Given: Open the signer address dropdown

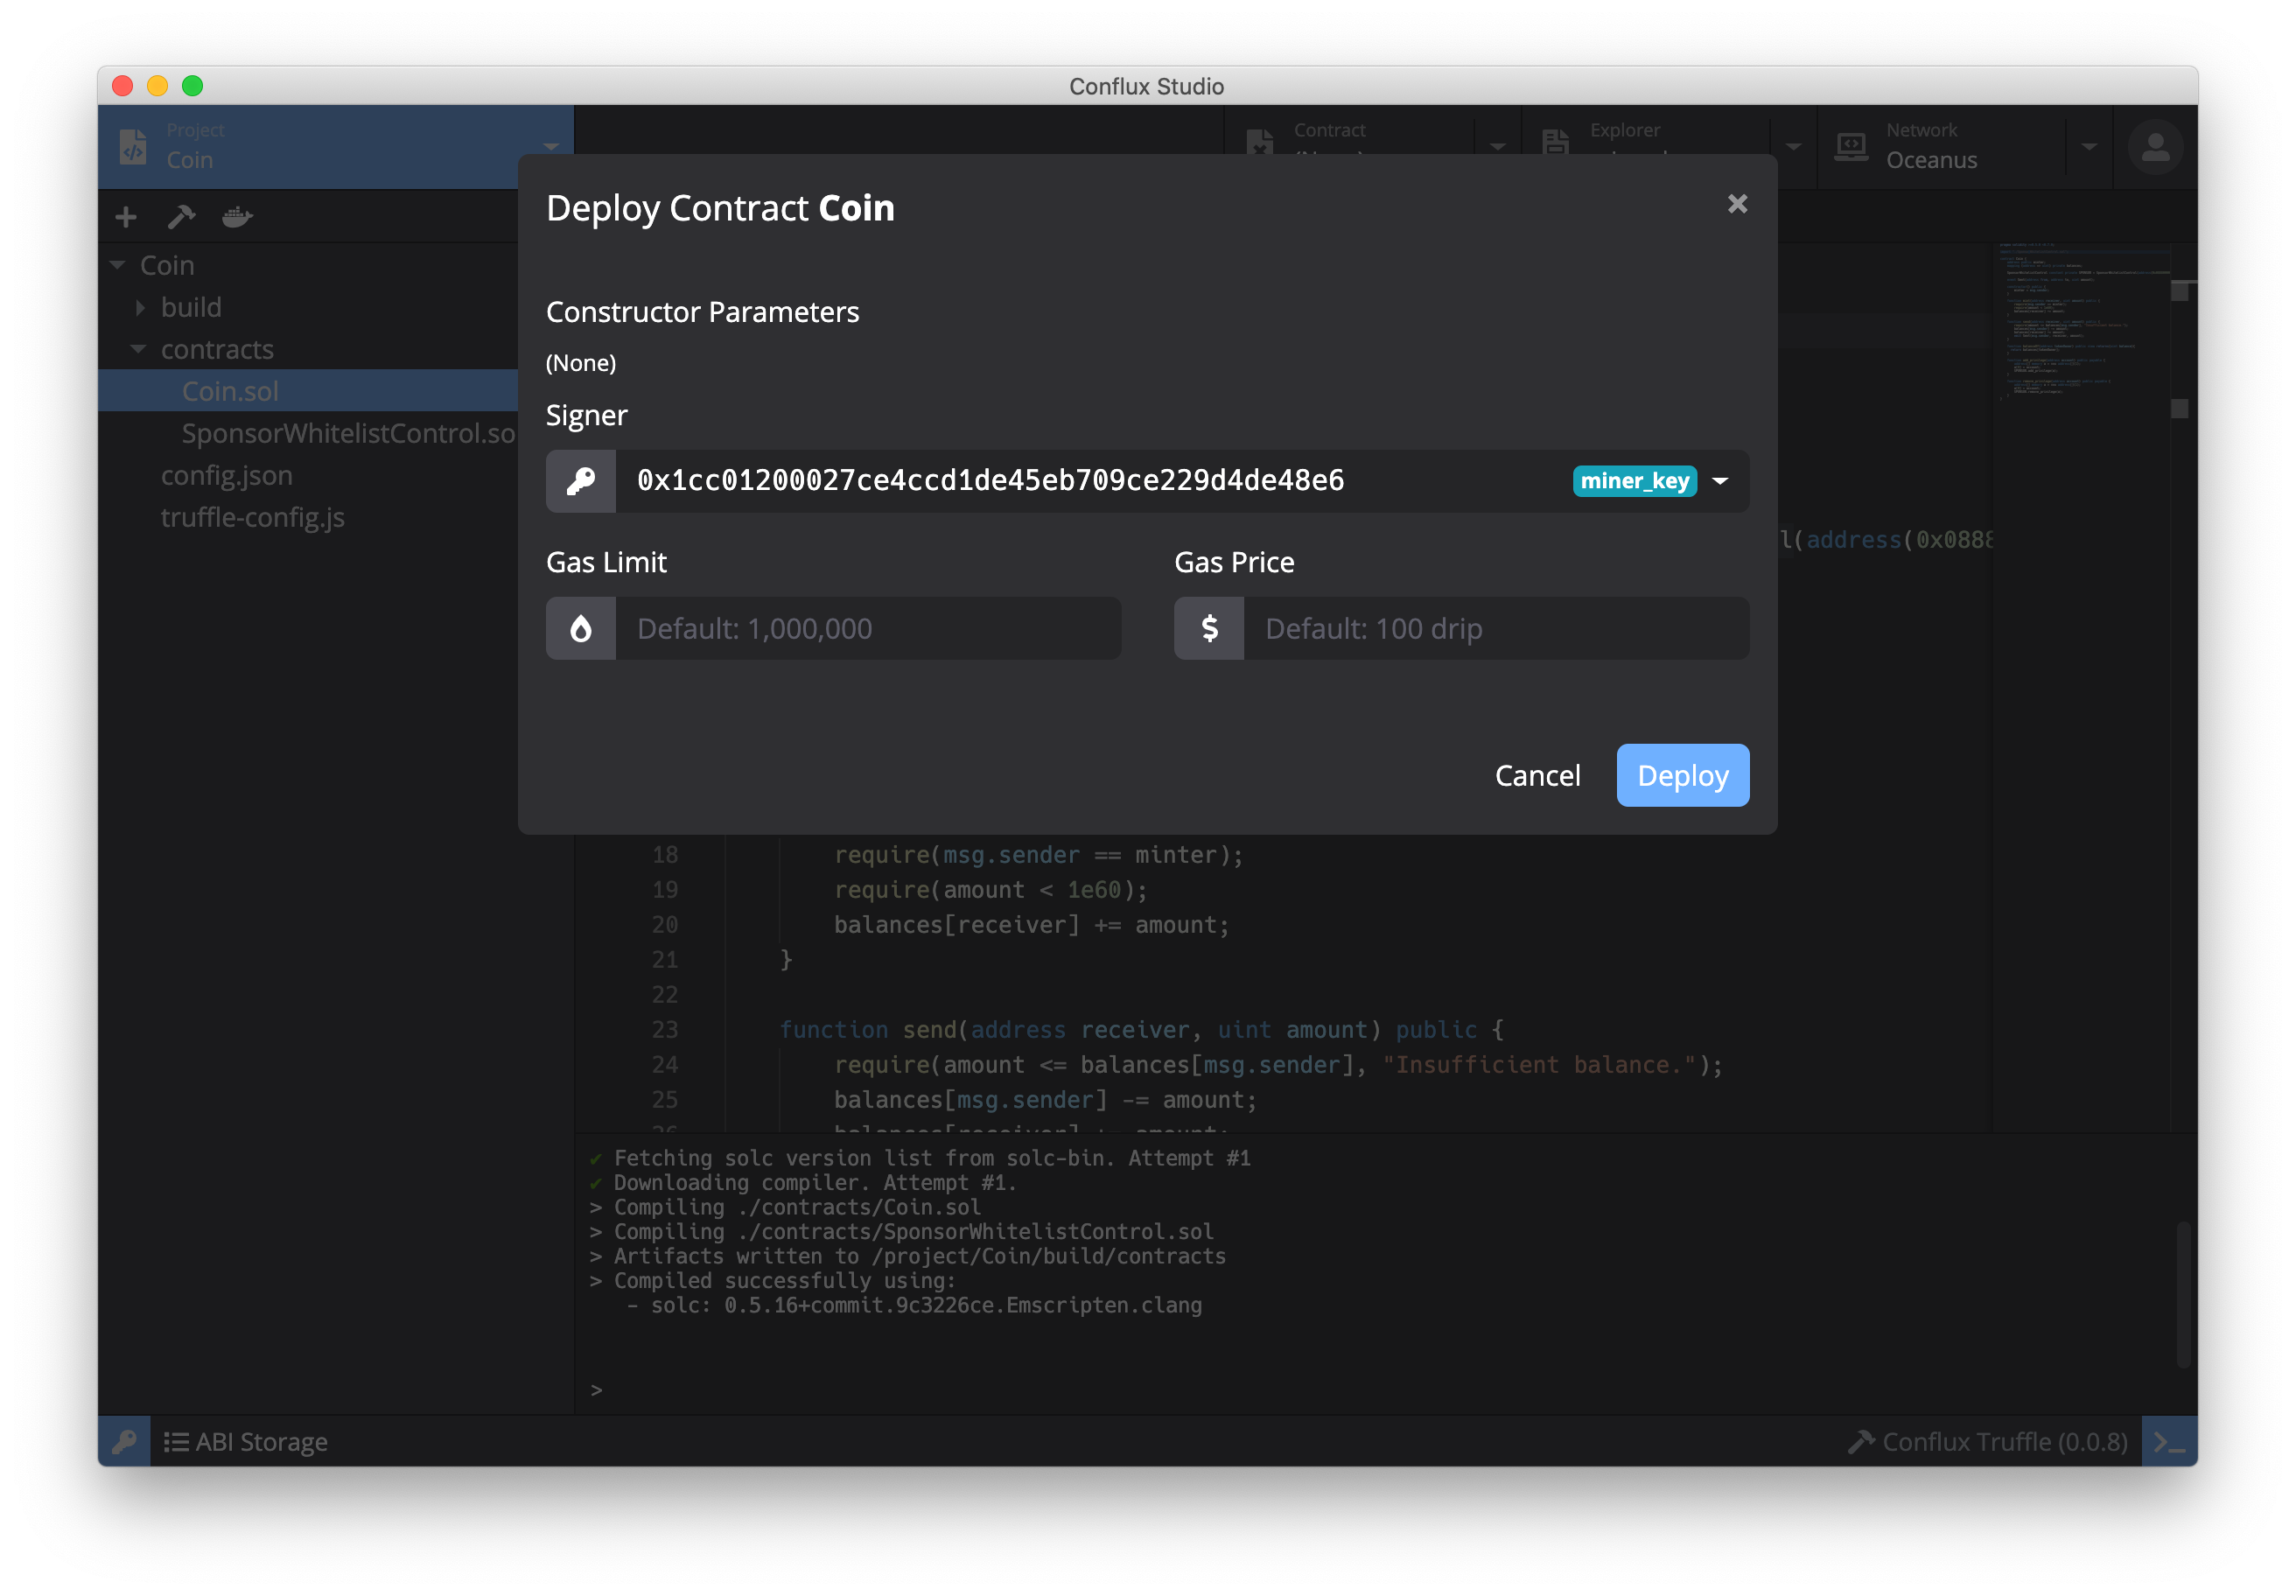Looking at the screenshot, I should click(1720, 481).
